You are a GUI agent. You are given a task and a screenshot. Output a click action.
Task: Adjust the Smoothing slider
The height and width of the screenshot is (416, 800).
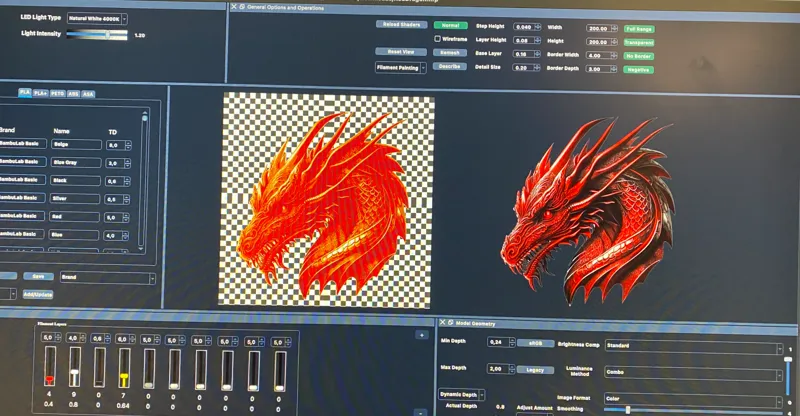pos(694,410)
